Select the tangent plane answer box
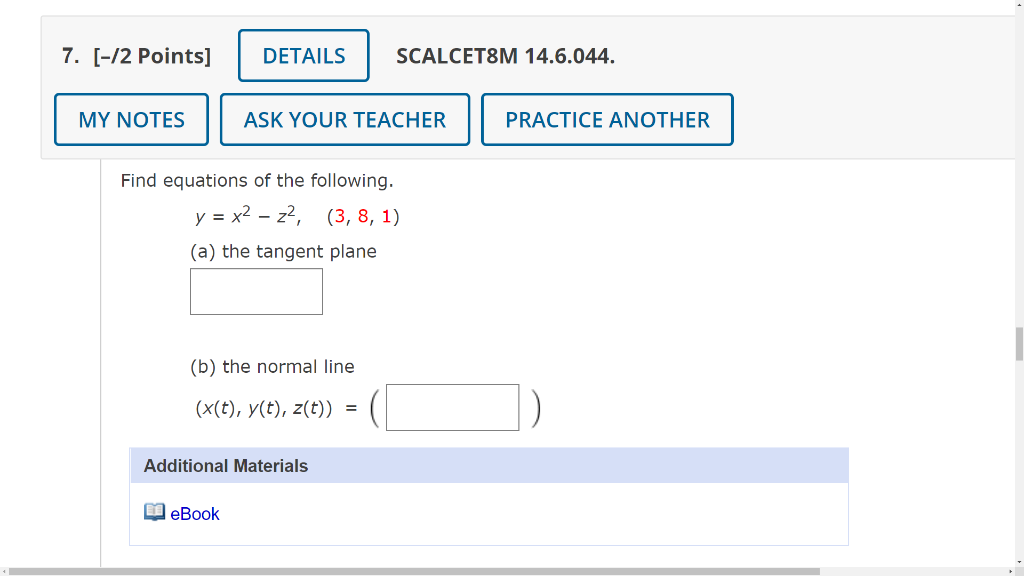This screenshot has height=576, width=1024. [x=256, y=291]
